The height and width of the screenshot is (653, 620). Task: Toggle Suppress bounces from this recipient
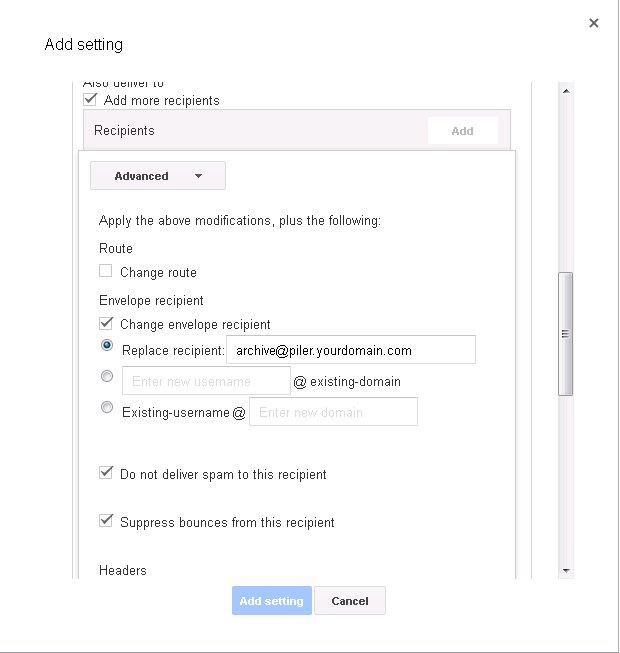(x=106, y=521)
